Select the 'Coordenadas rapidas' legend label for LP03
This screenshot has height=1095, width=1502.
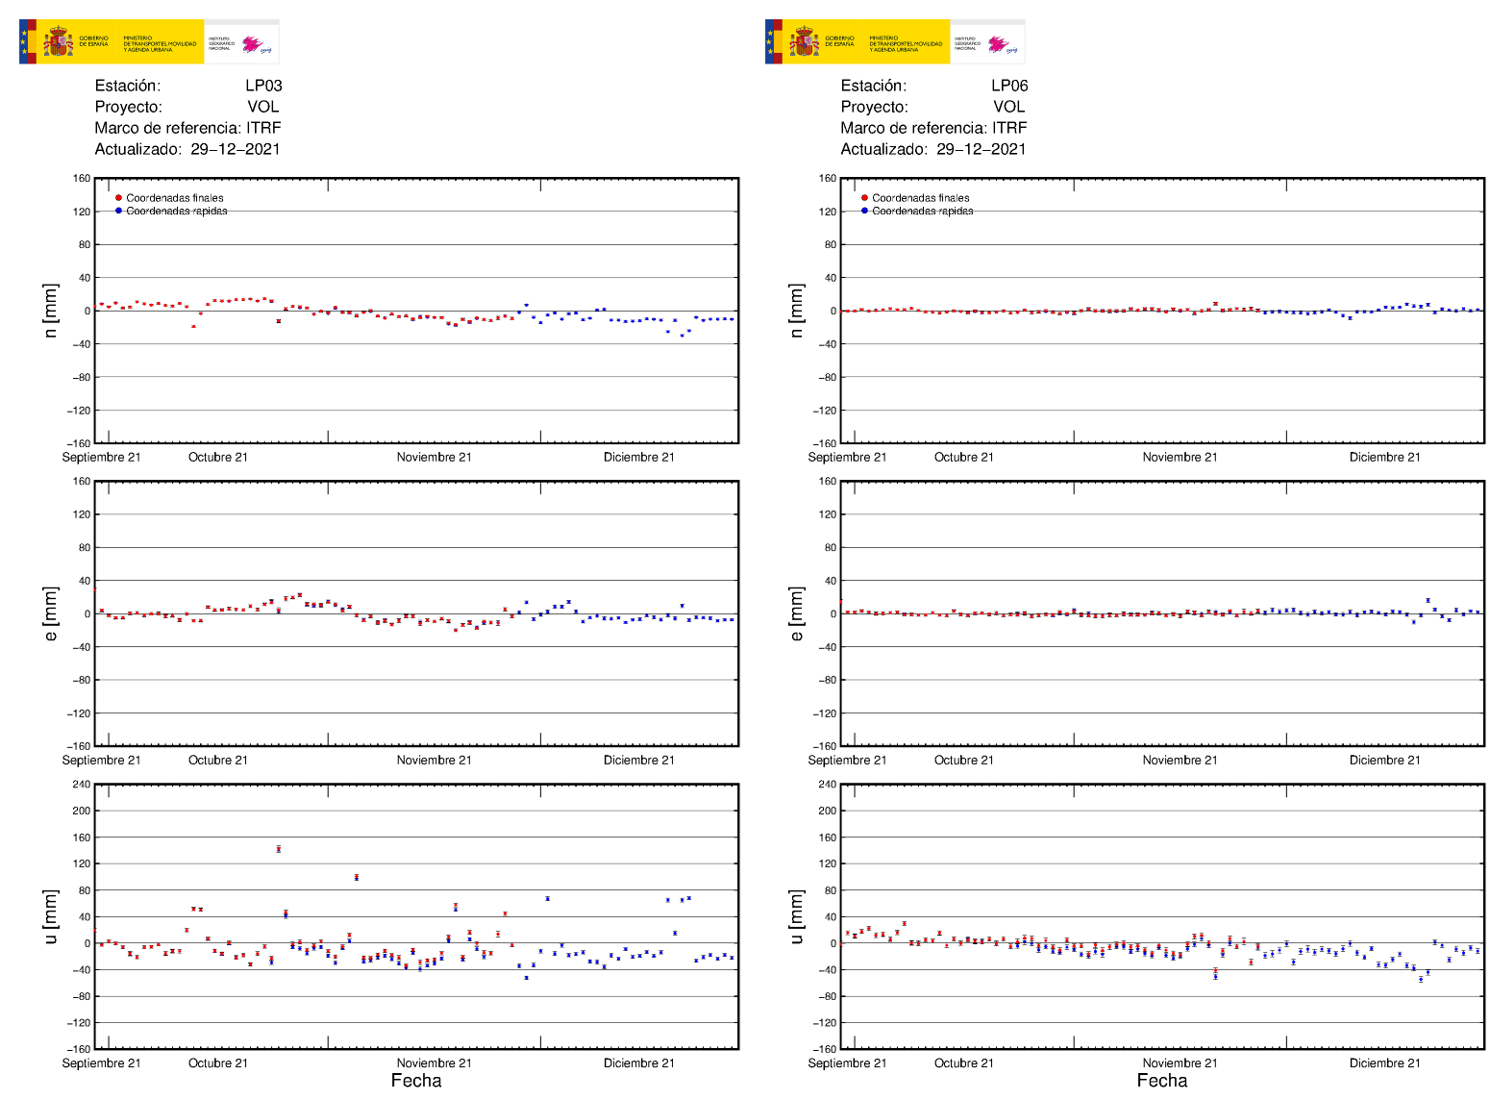click(x=176, y=211)
